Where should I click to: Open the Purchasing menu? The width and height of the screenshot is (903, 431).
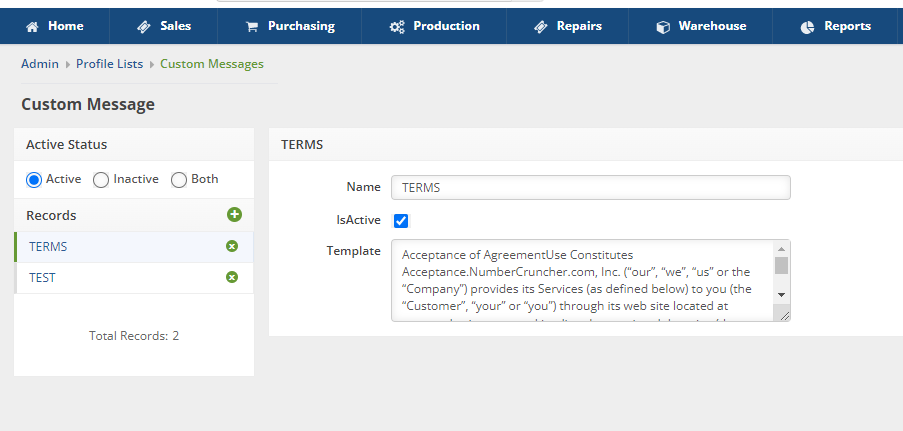pyautogui.click(x=290, y=26)
